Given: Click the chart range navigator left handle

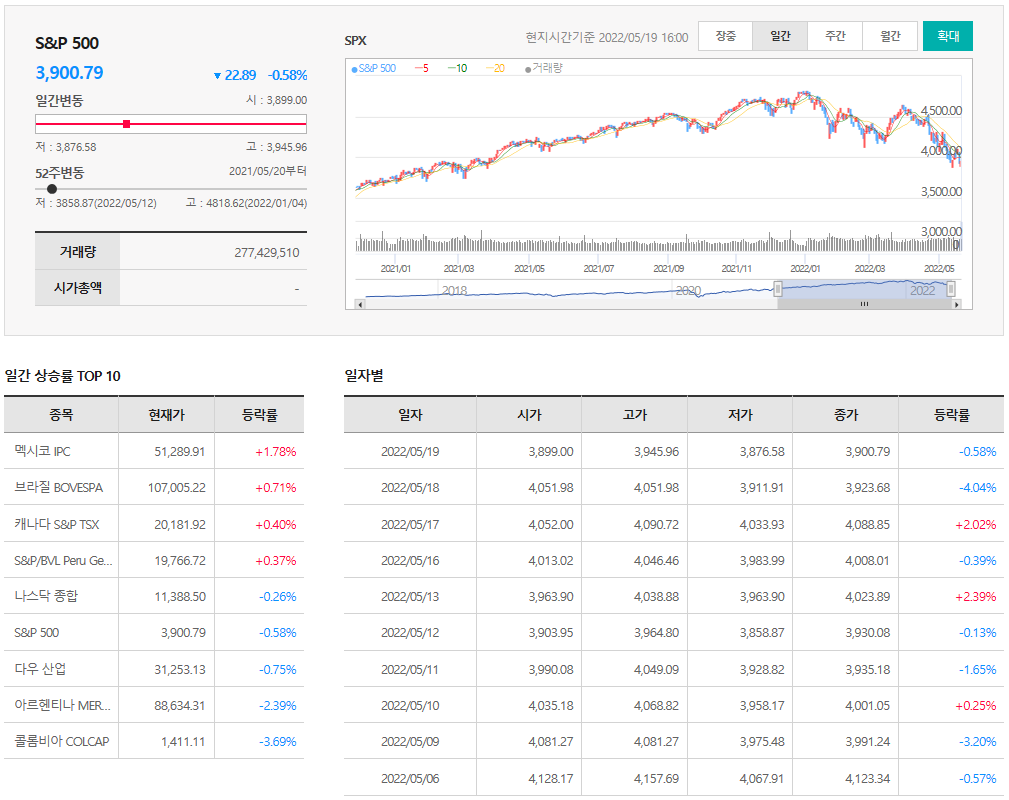Looking at the screenshot, I should pyautogui.click(x=777, y=289).
